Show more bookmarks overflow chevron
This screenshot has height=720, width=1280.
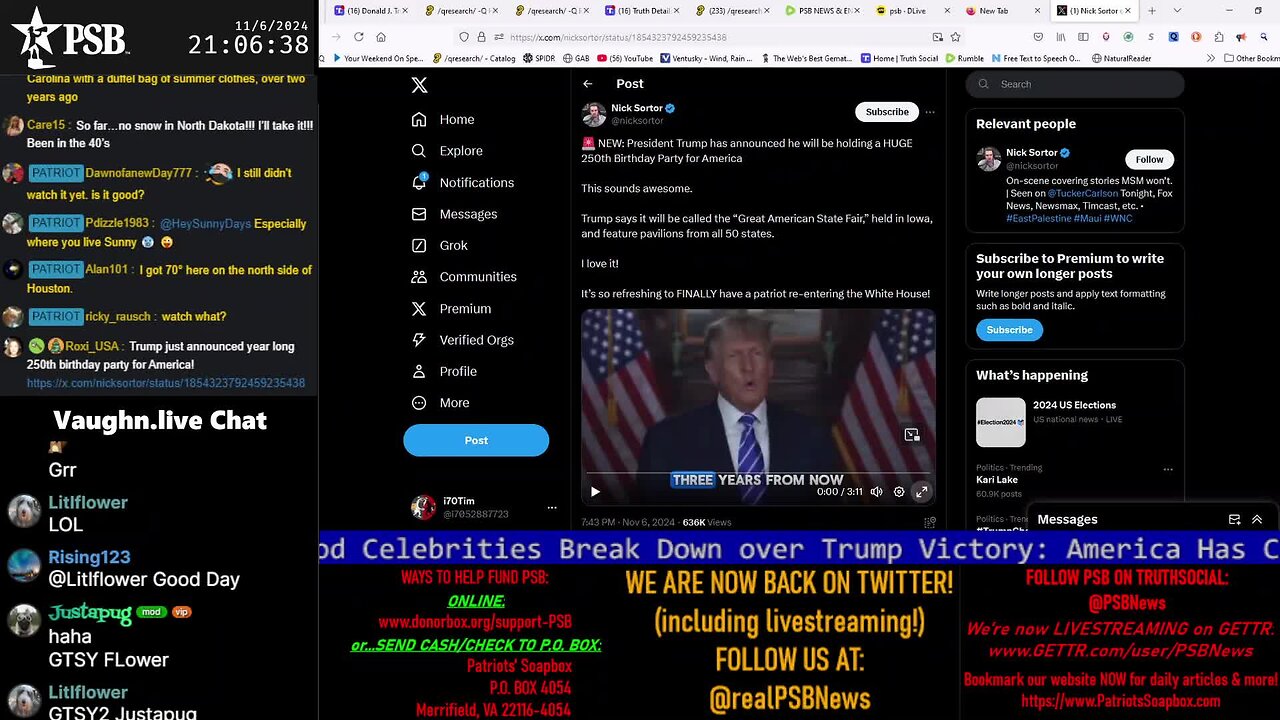tap(1211, 59)
